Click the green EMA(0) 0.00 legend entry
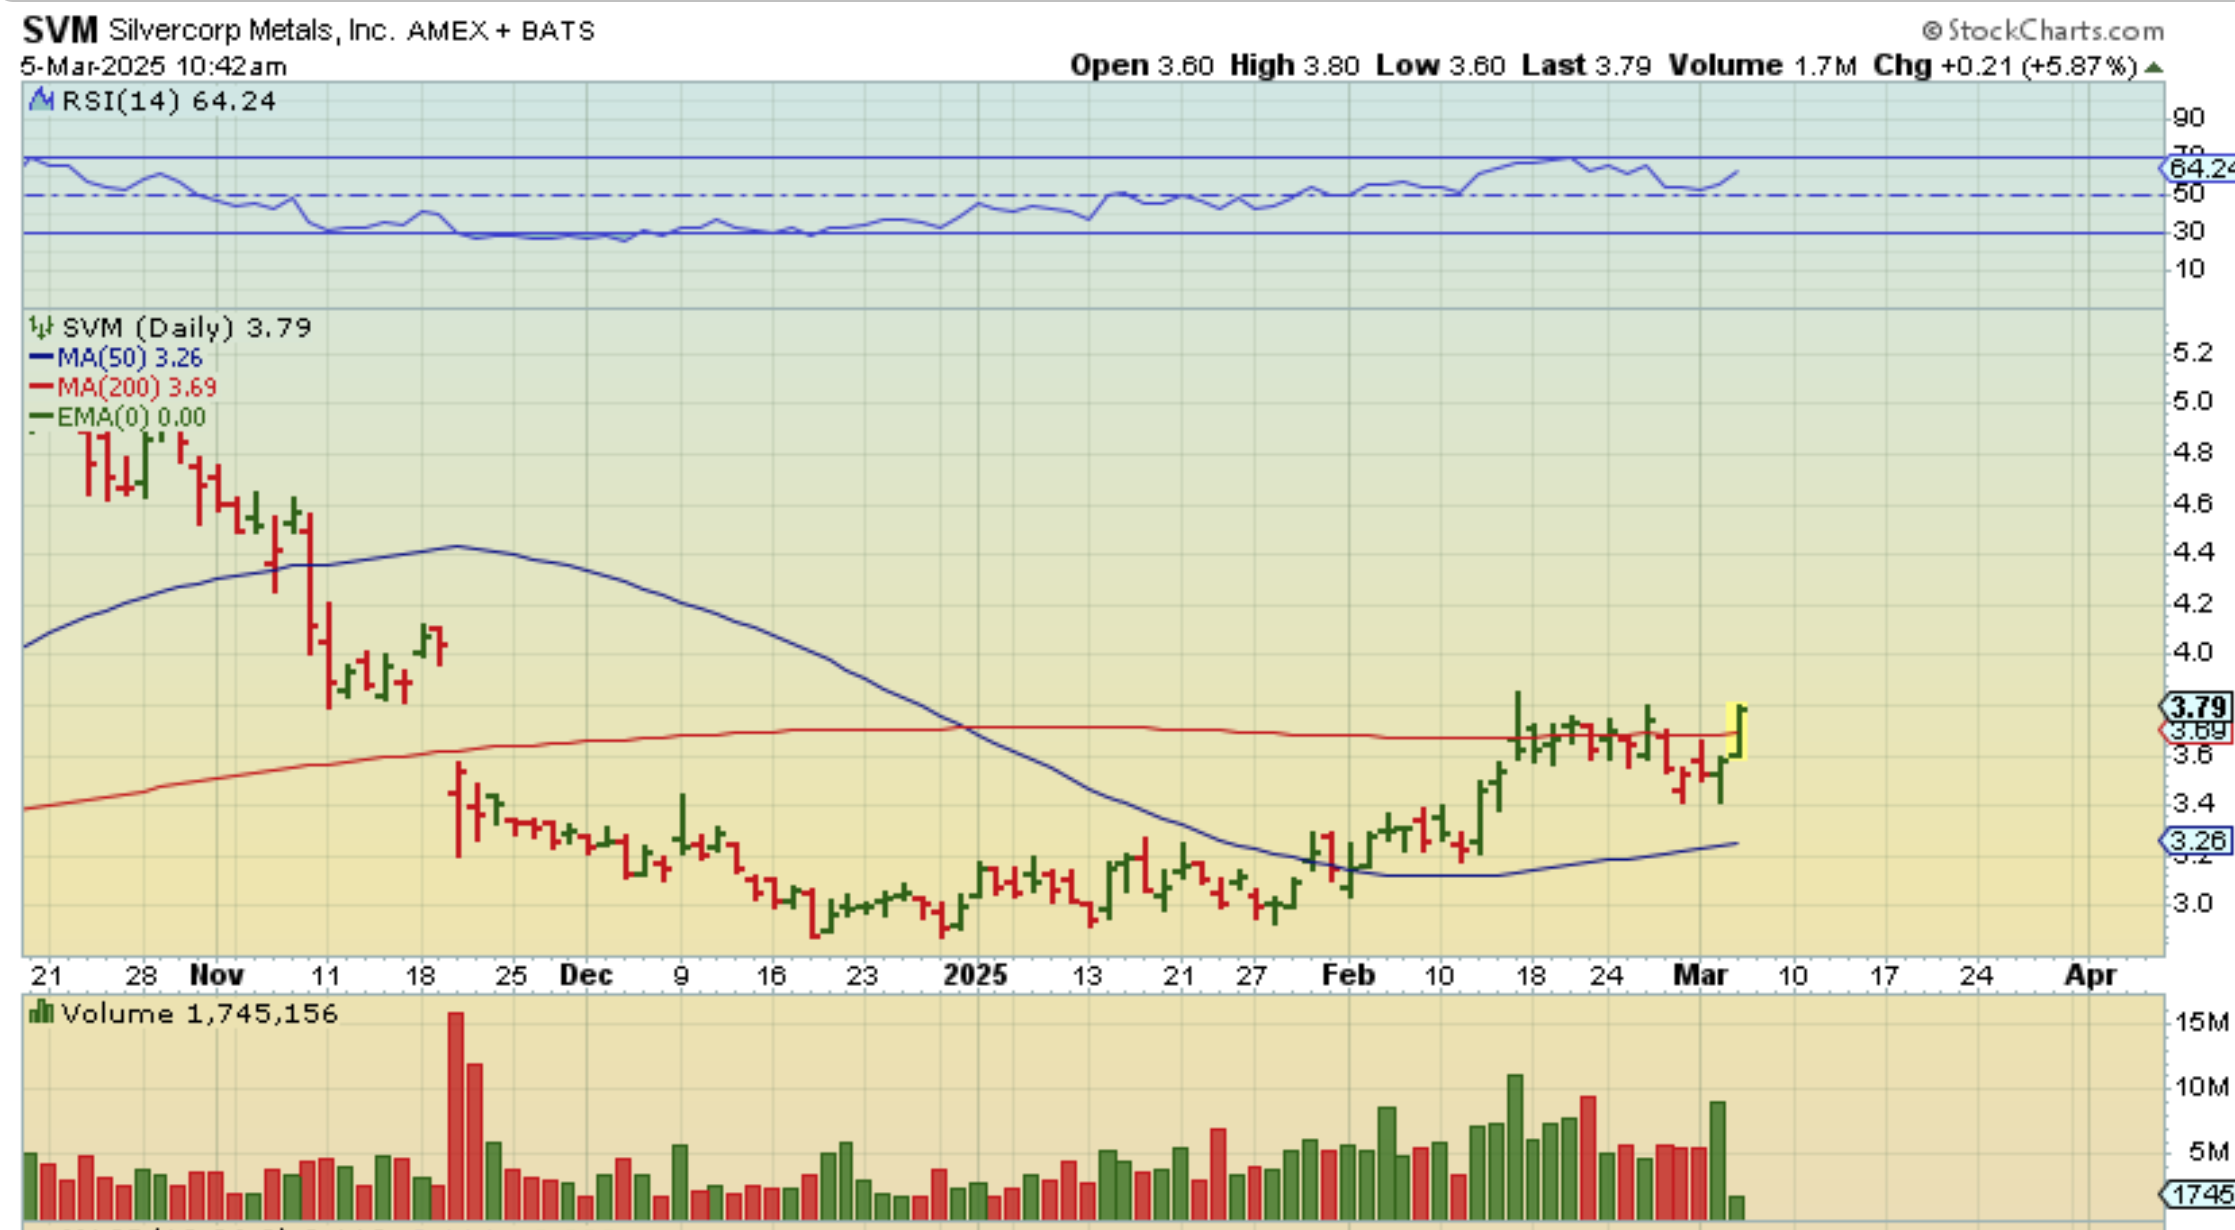Viewport: 2235px width, 1230px height. coord(130,417)
